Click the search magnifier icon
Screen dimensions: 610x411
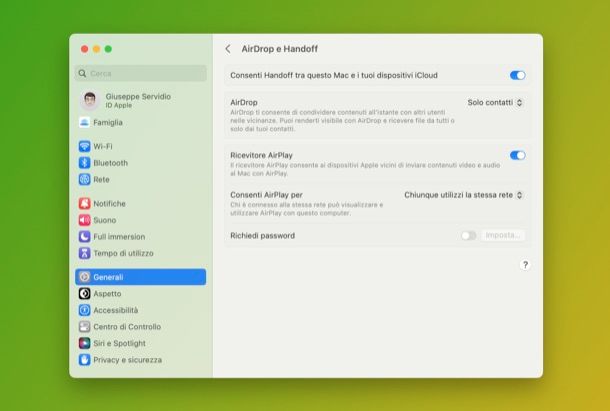82,73
